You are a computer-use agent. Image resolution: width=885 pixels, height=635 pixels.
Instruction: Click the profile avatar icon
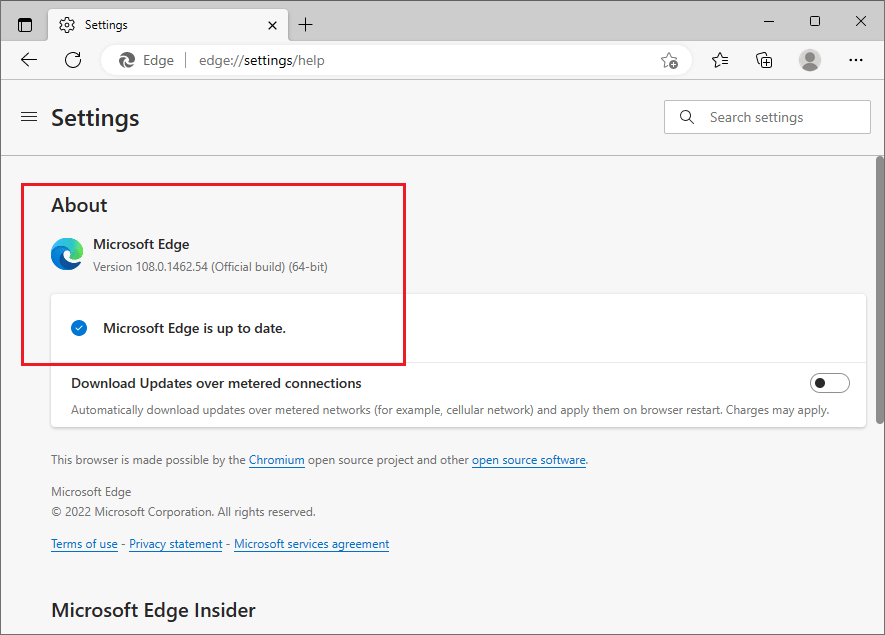810,60
